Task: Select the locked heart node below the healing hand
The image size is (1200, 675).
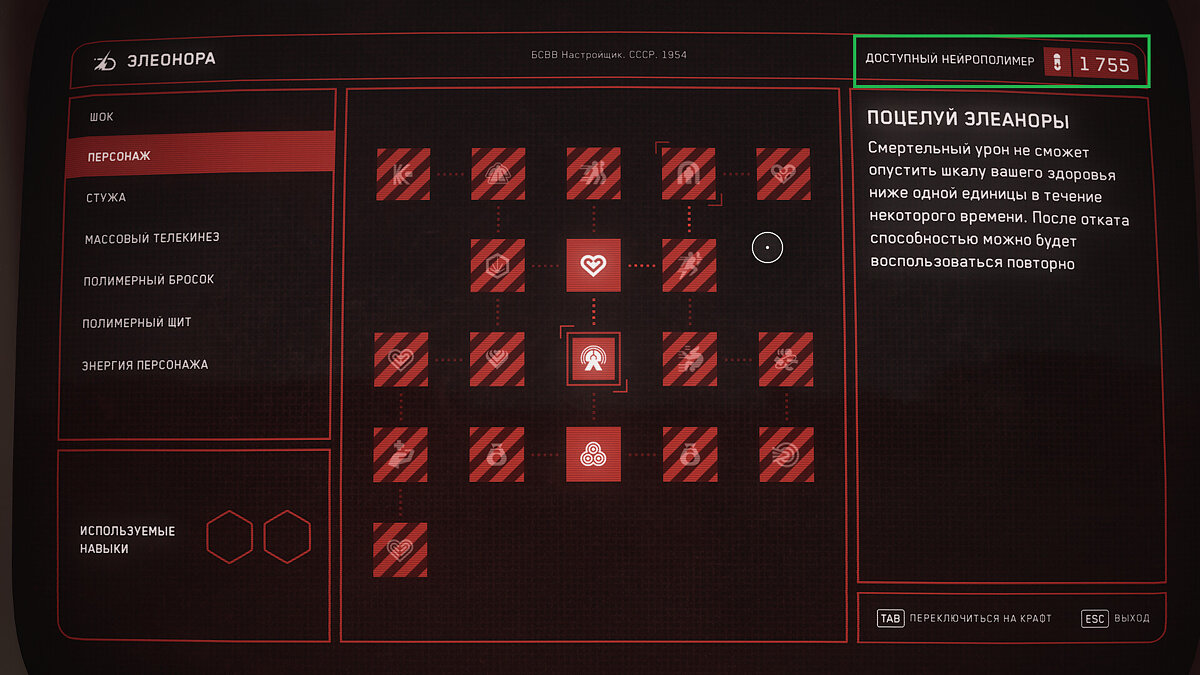Action: click(x=401, y=549)
